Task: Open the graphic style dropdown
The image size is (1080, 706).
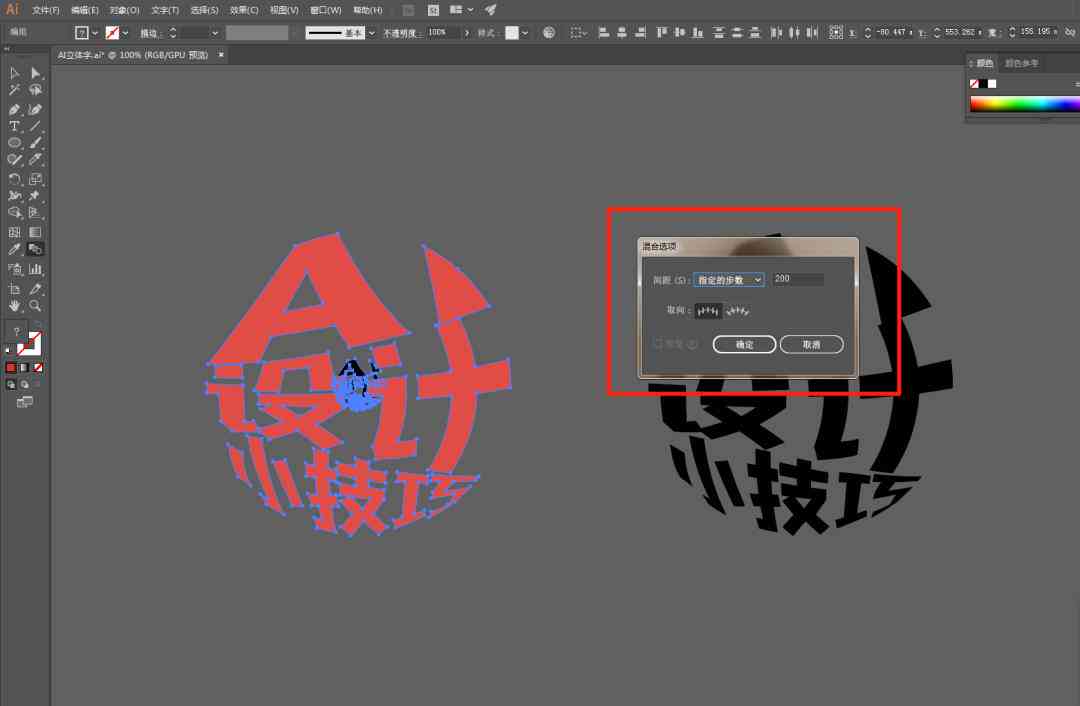Action: pos(525,32)
